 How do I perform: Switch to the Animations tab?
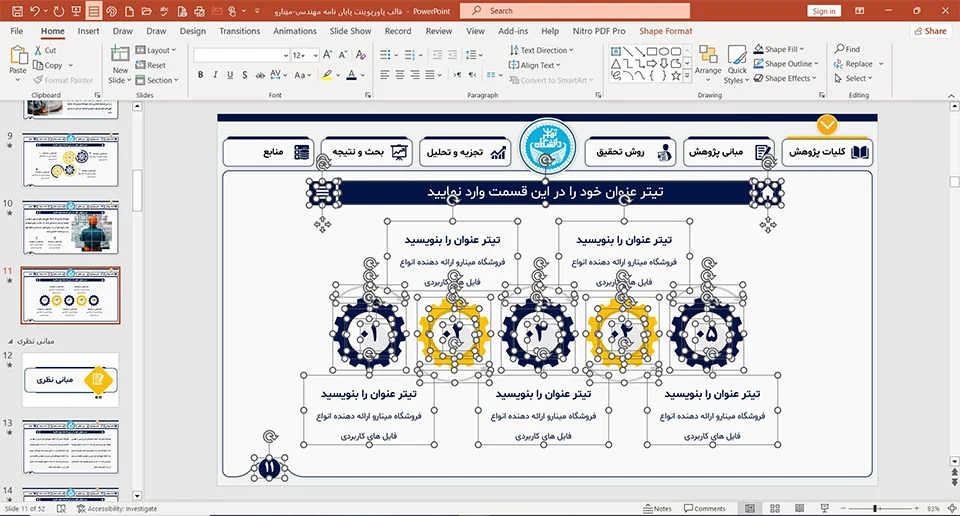tap(294, 31)
